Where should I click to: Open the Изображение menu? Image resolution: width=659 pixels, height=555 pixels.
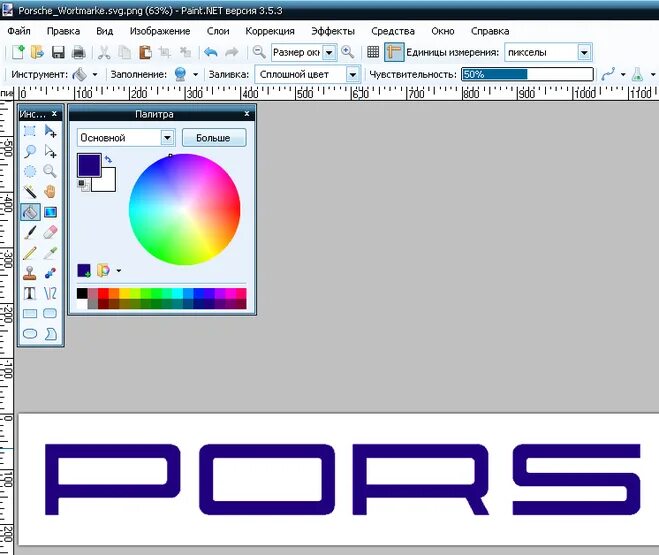[x=160, y=31]
